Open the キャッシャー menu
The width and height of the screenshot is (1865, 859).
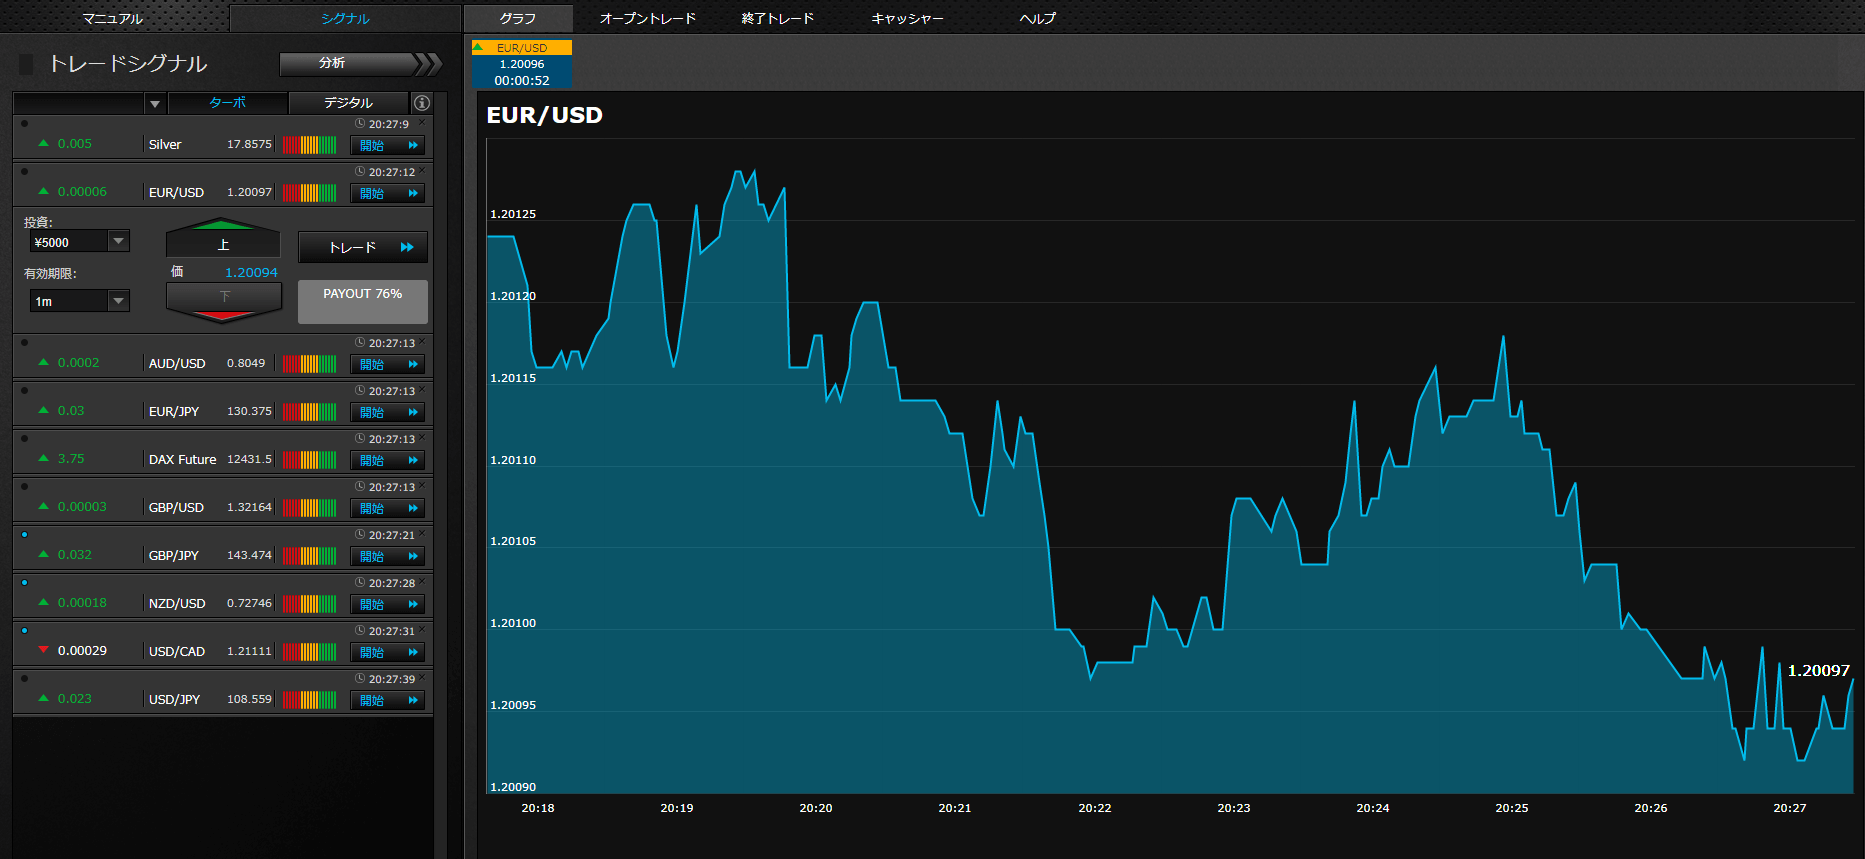tap(907, 18)
